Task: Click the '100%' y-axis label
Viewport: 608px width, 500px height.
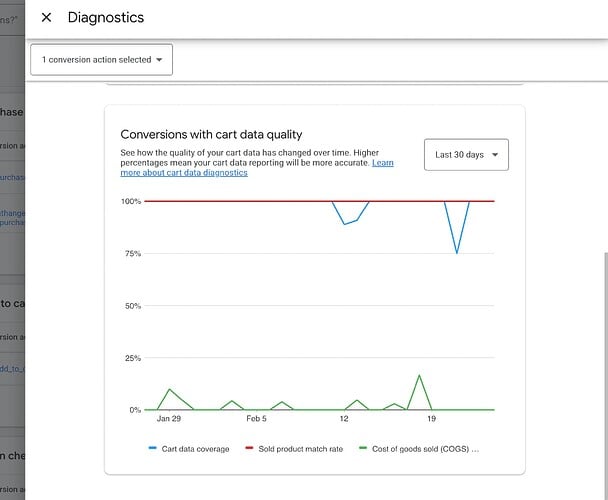Action: [130, 202]
